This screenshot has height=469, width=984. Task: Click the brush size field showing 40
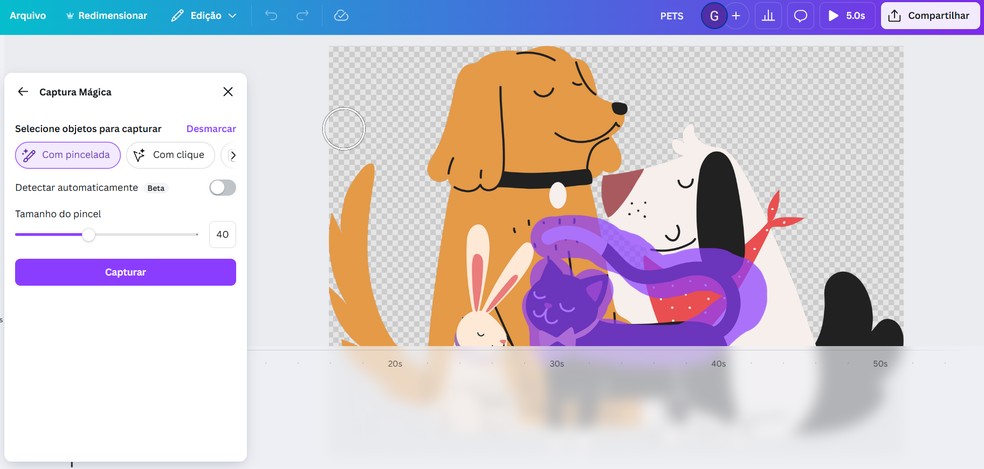(222, 234)
